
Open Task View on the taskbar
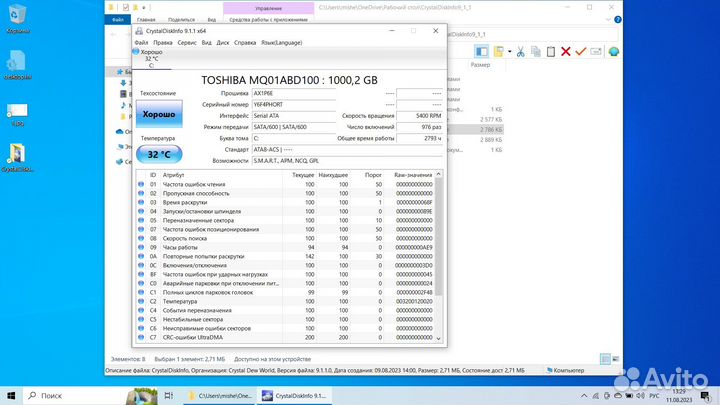click(169, 395)
